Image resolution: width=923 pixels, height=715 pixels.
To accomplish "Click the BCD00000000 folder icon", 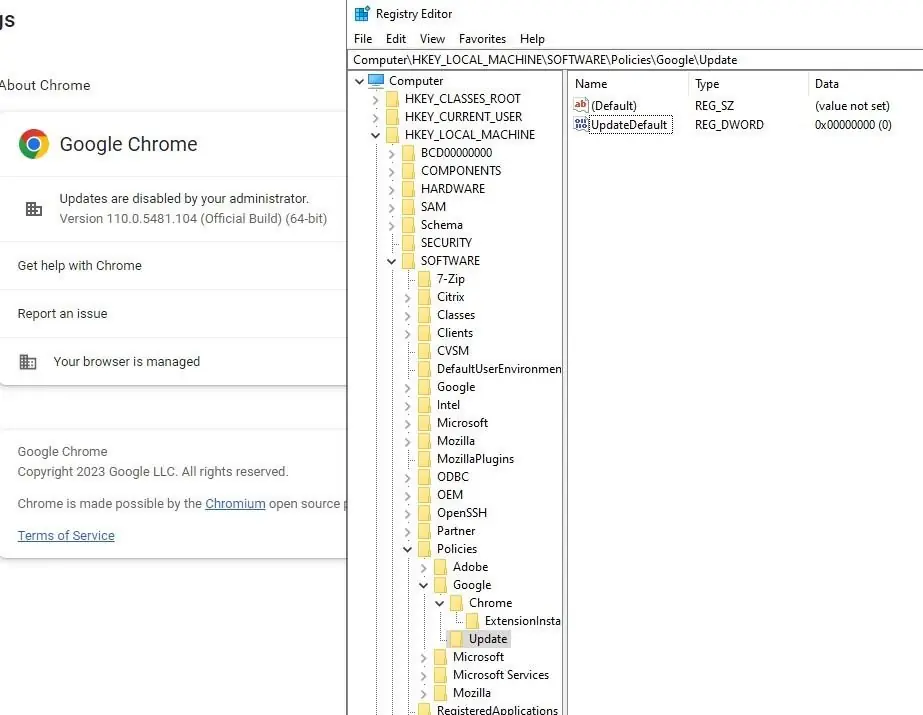I will click(408, 153).
